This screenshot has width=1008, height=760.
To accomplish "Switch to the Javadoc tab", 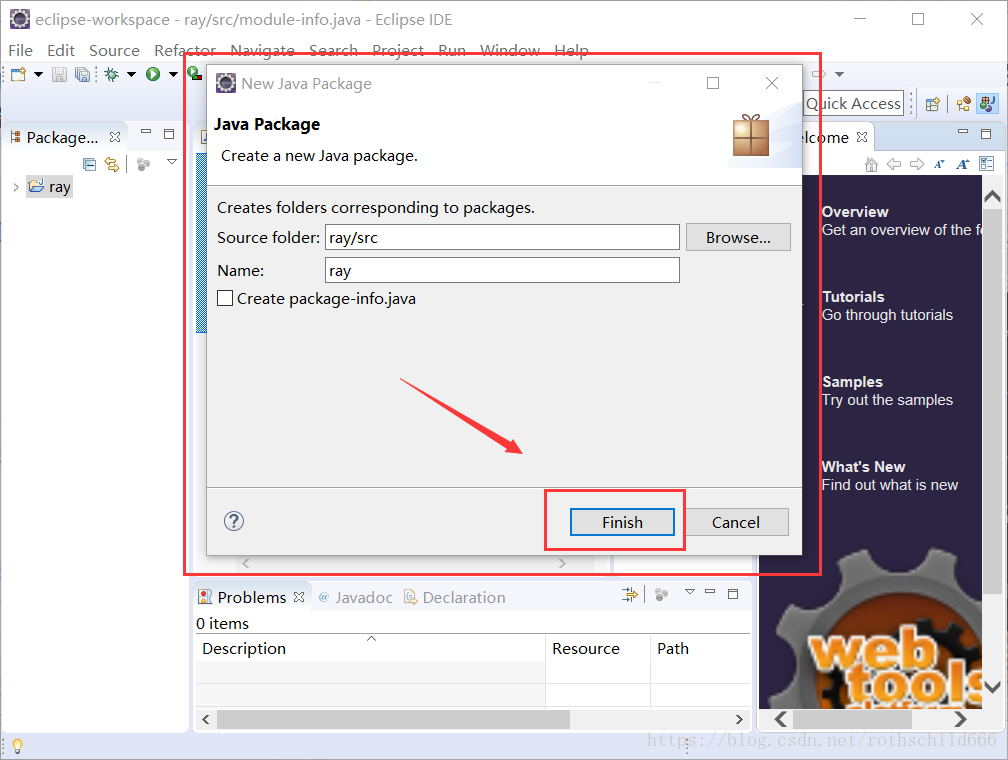I will pos(356,597).
